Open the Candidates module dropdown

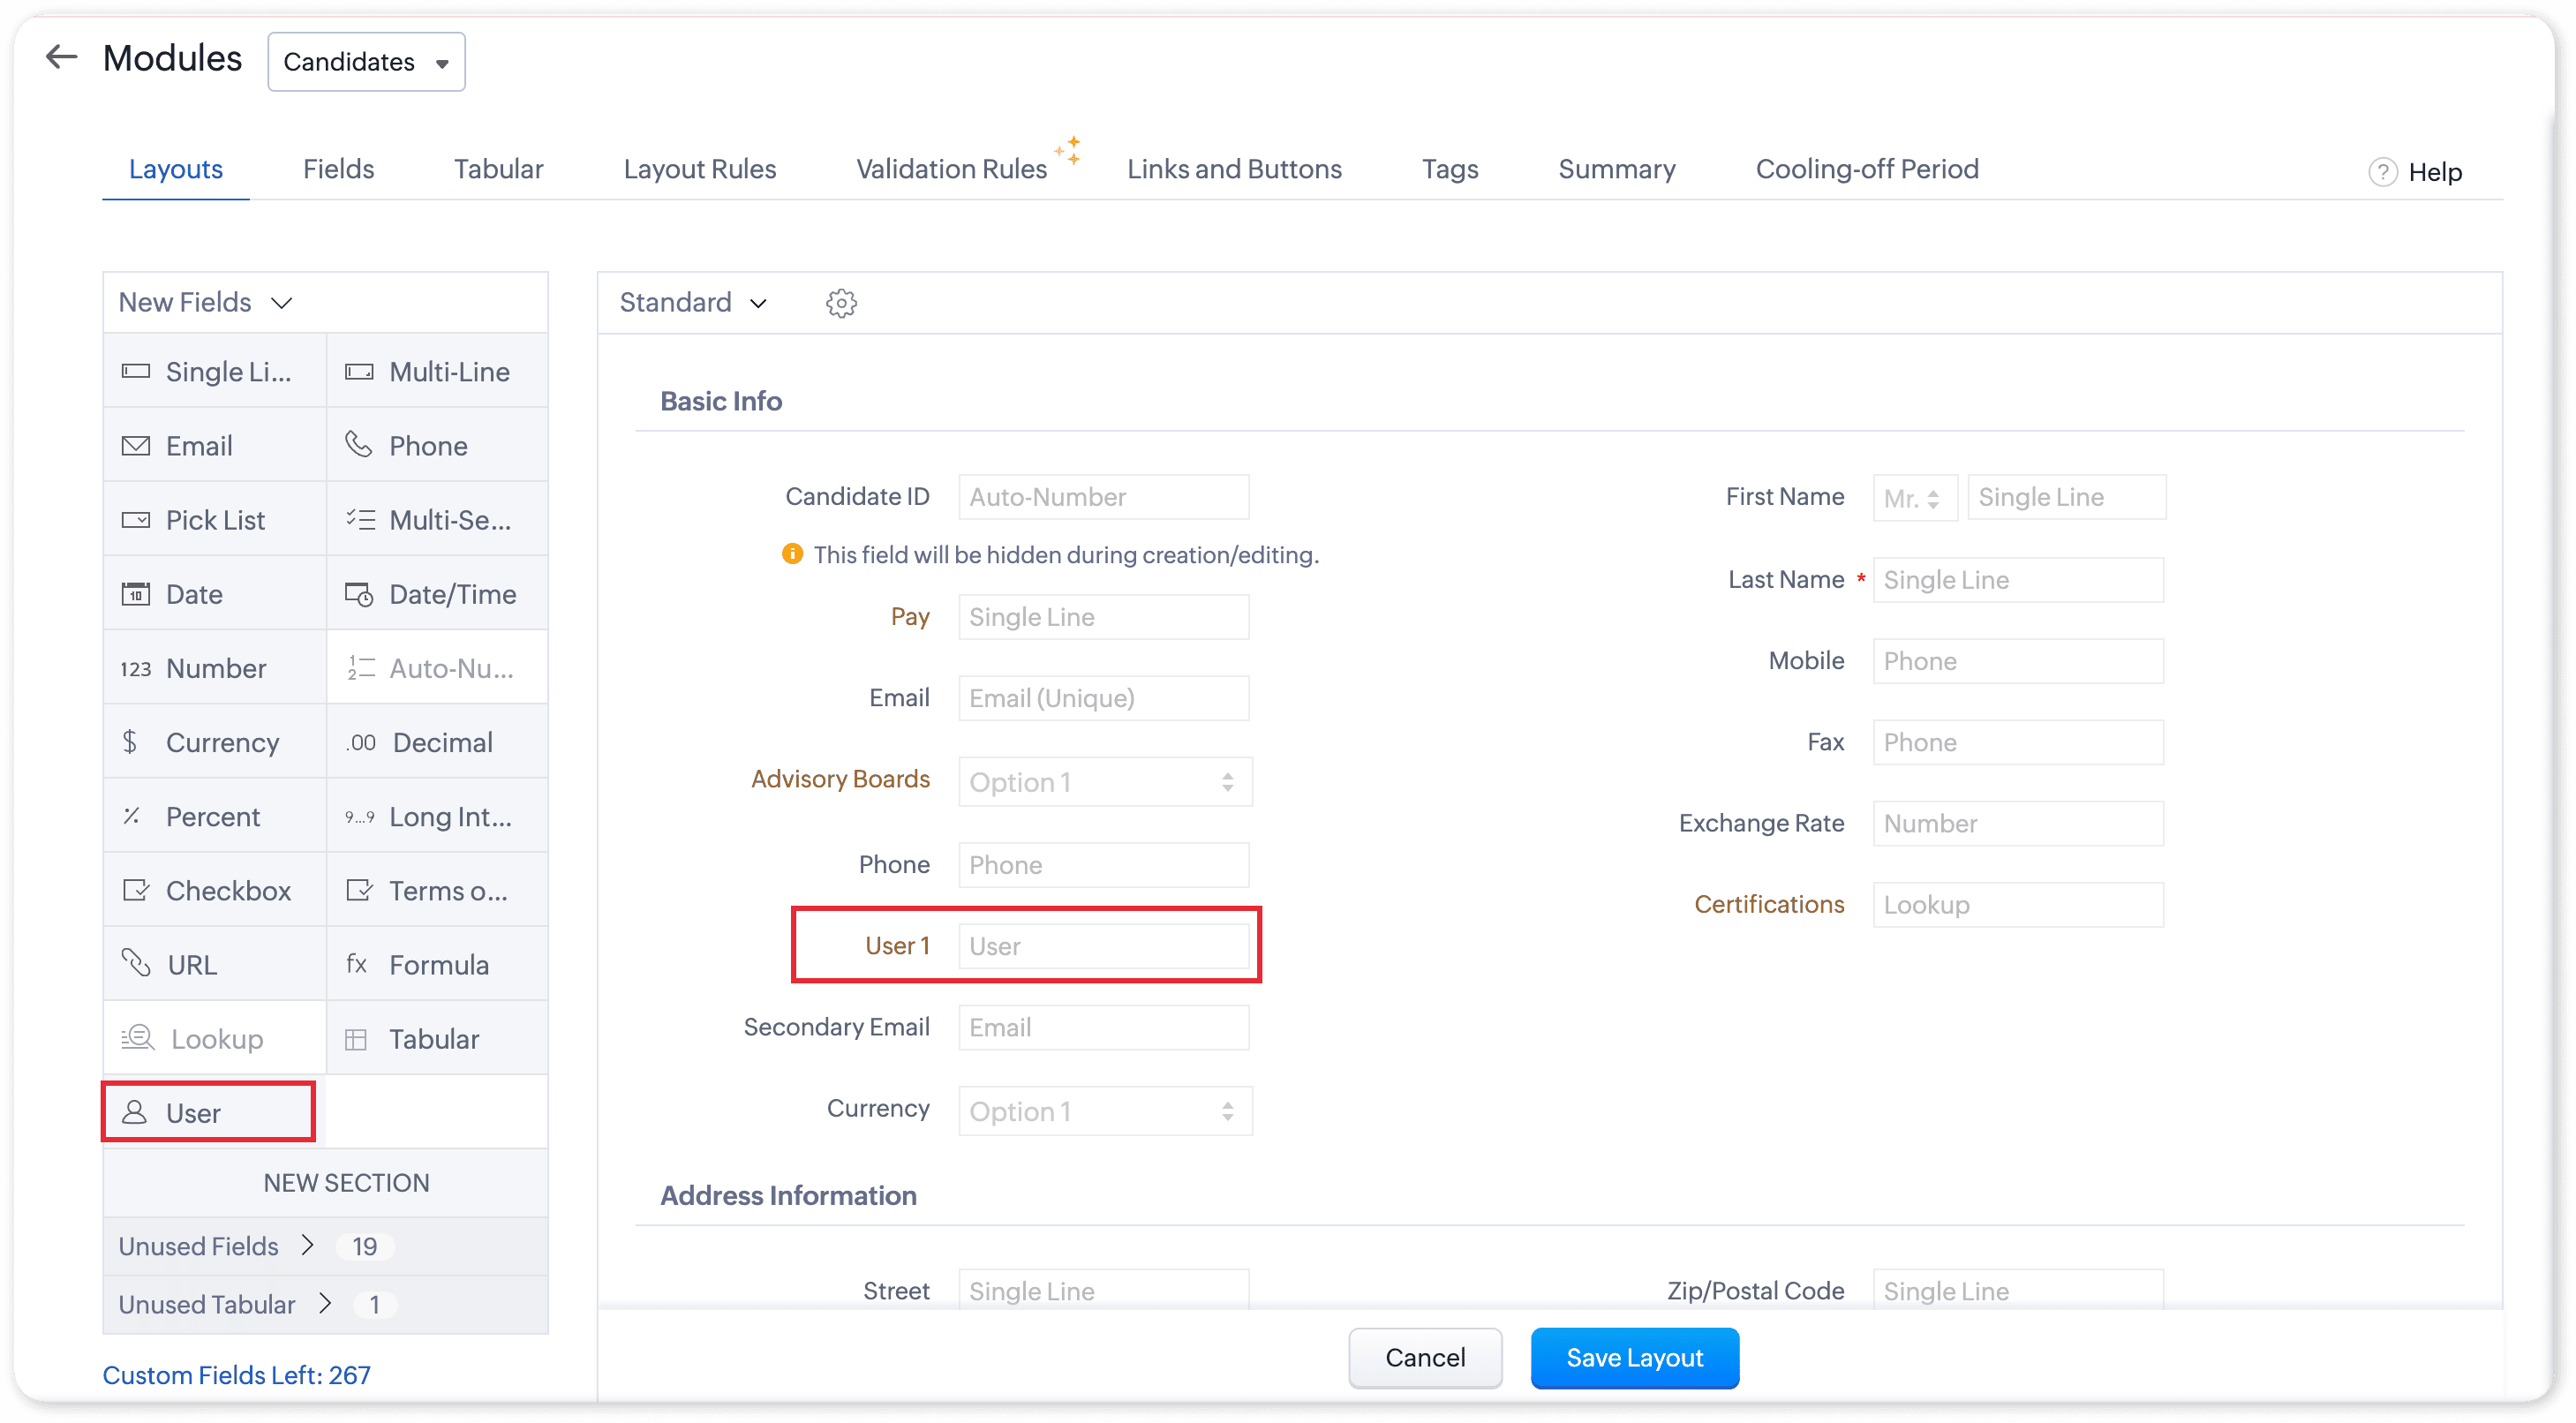[366, 62]
